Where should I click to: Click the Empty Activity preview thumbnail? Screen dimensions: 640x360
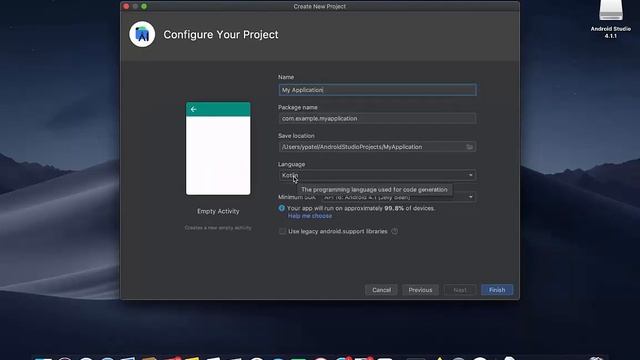click(x=218, y=149)
